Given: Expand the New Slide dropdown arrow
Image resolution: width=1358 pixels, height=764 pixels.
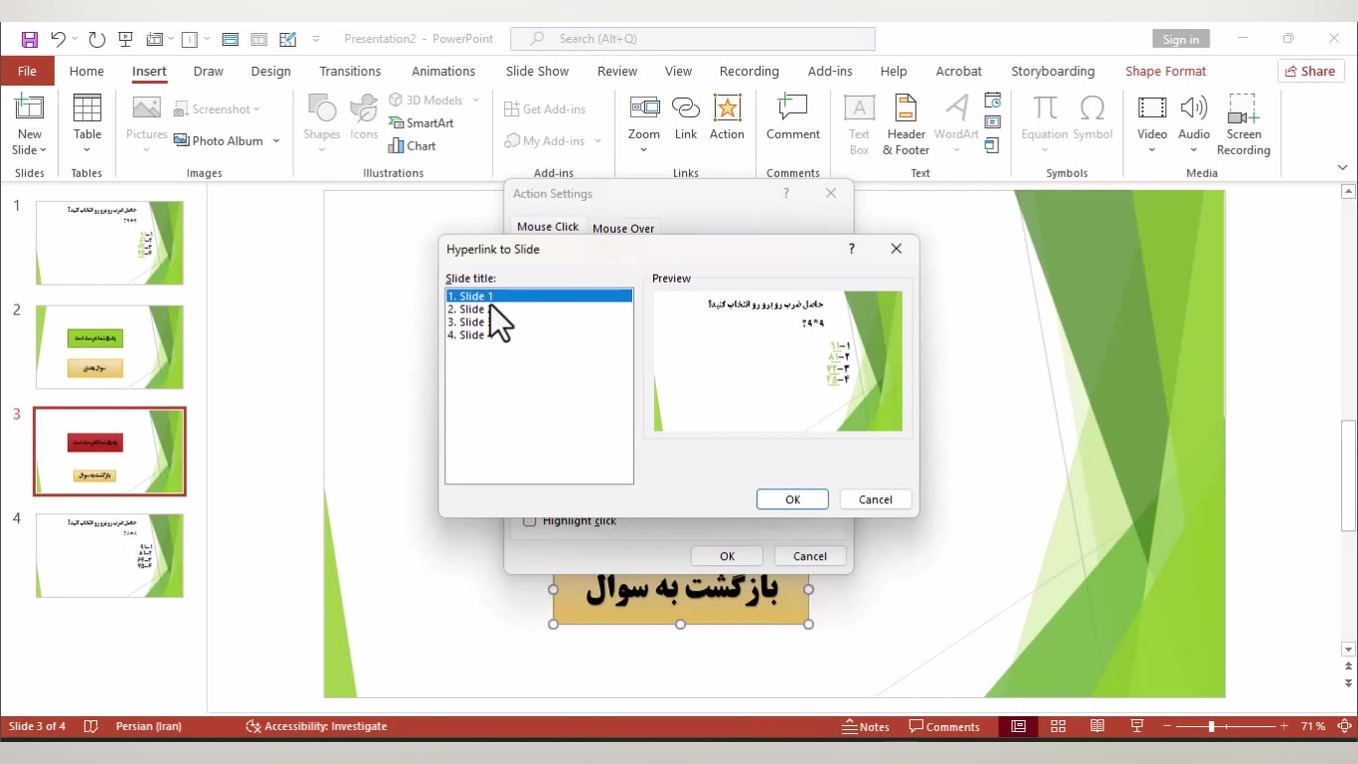Looking at the screenshot, I should point(43,150).
